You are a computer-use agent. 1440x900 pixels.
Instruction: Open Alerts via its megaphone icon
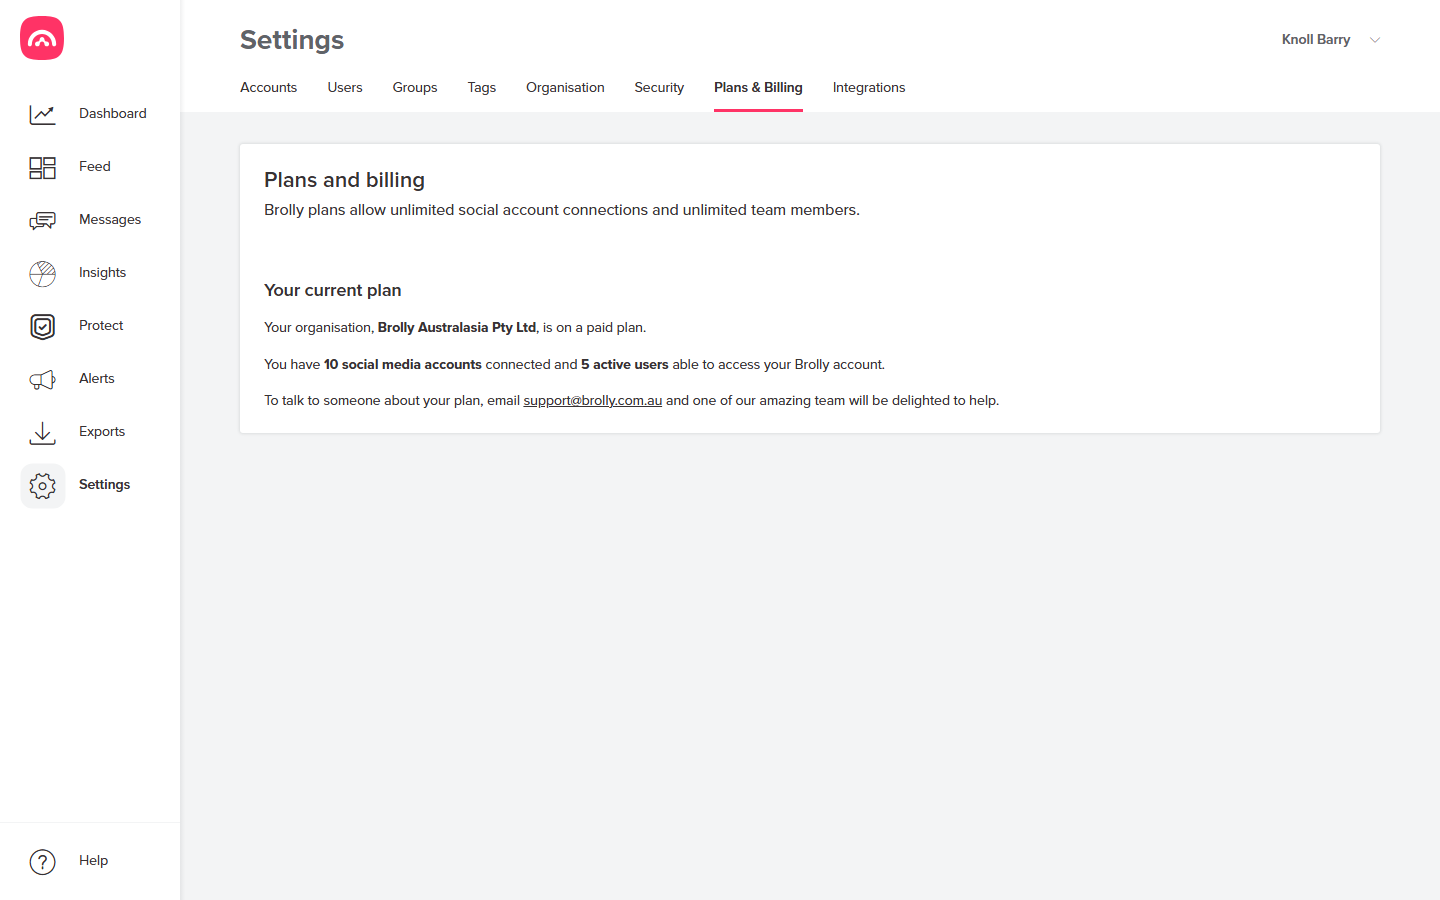click(42, 379)
